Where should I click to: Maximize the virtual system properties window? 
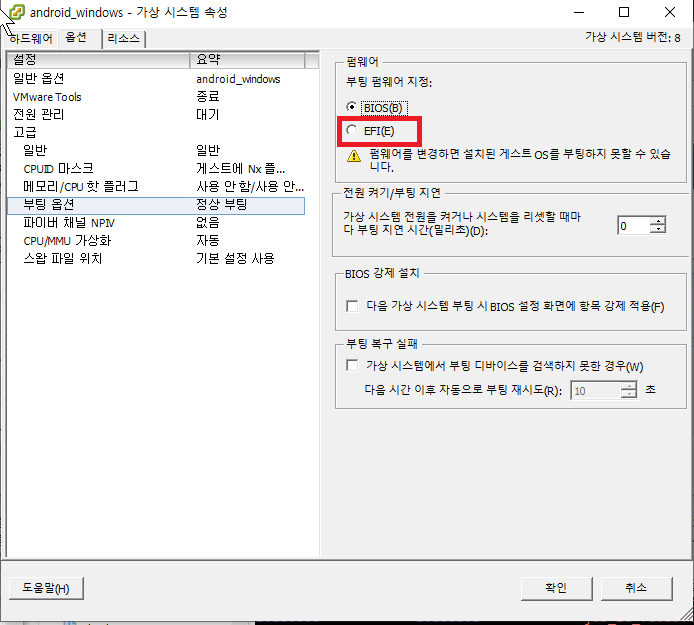click(x=624, y=12)
